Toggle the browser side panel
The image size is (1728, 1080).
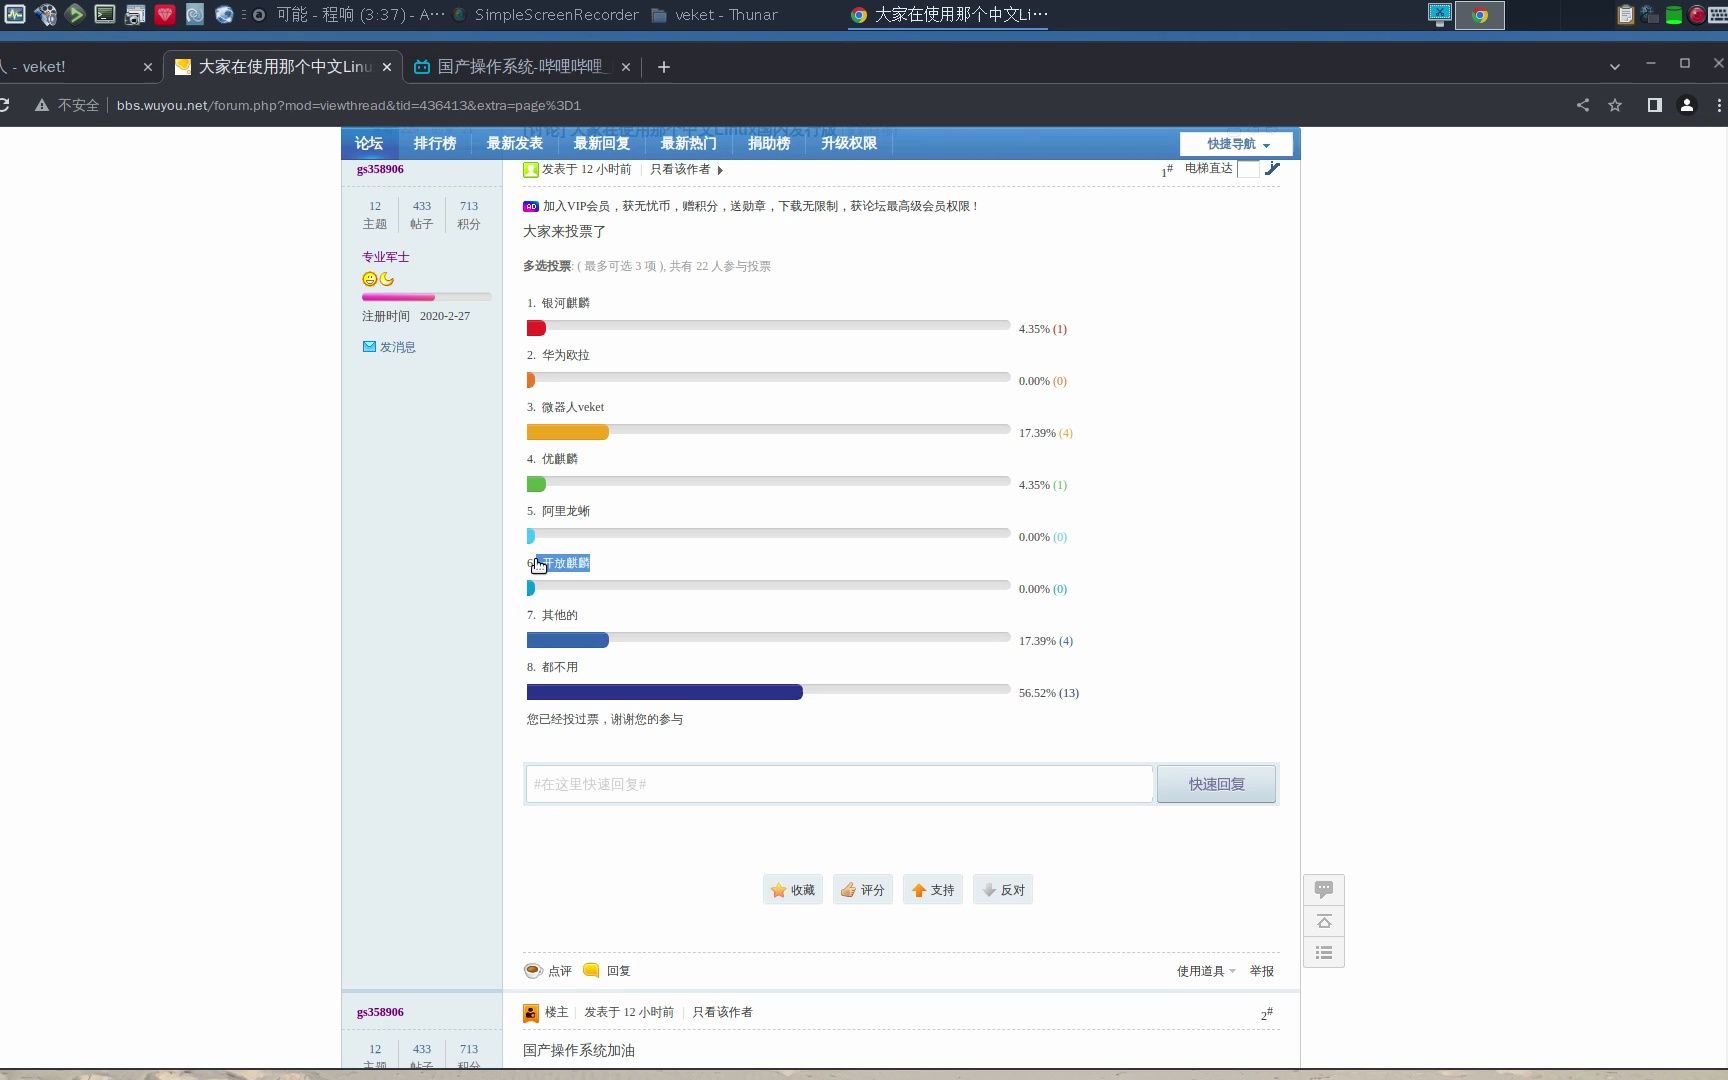point(1654,105)
